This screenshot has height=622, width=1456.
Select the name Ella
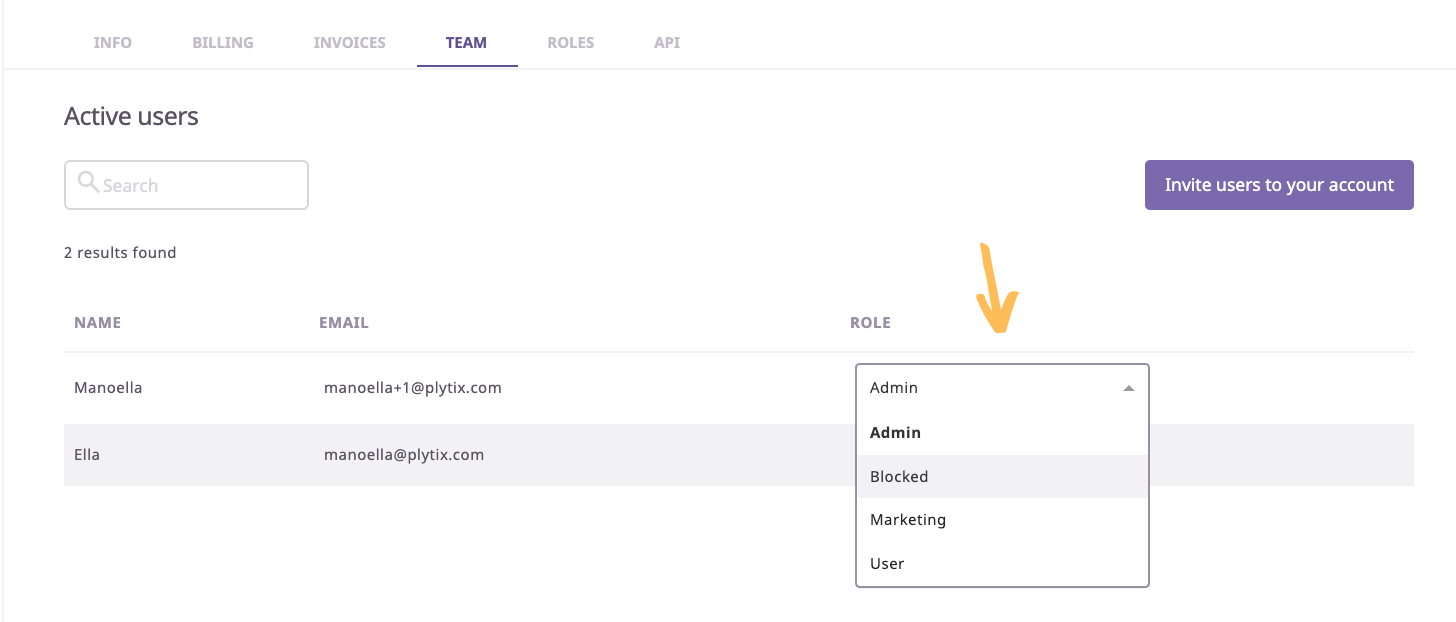point(87,455)
